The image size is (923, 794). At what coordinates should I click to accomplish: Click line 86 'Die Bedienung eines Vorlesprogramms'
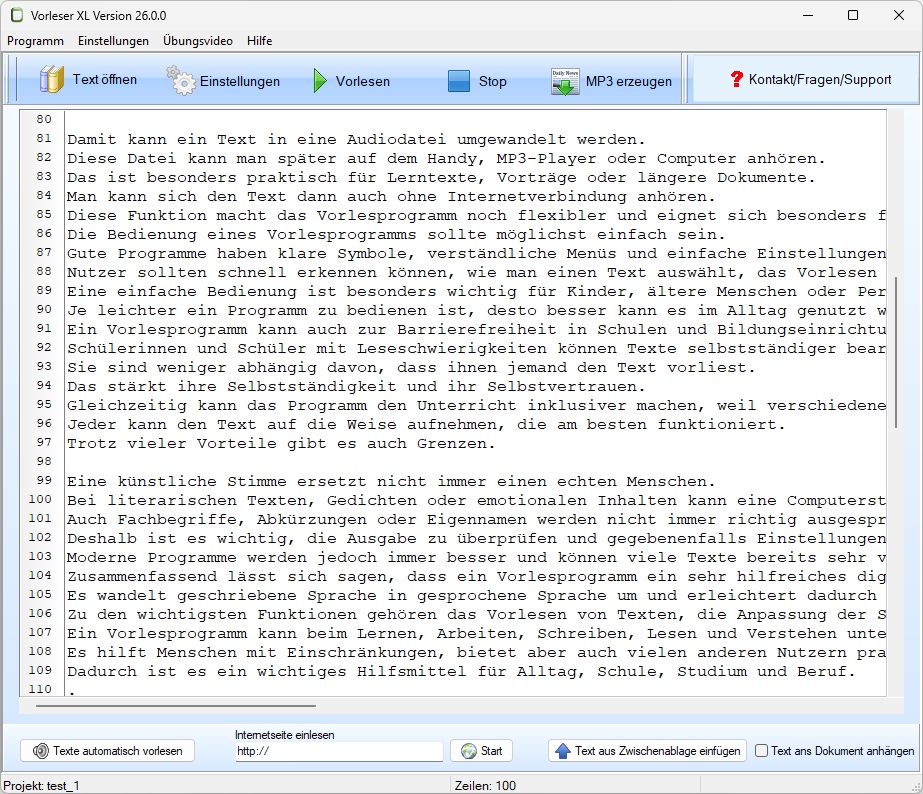pyautogui.click(x=396, y=235)
